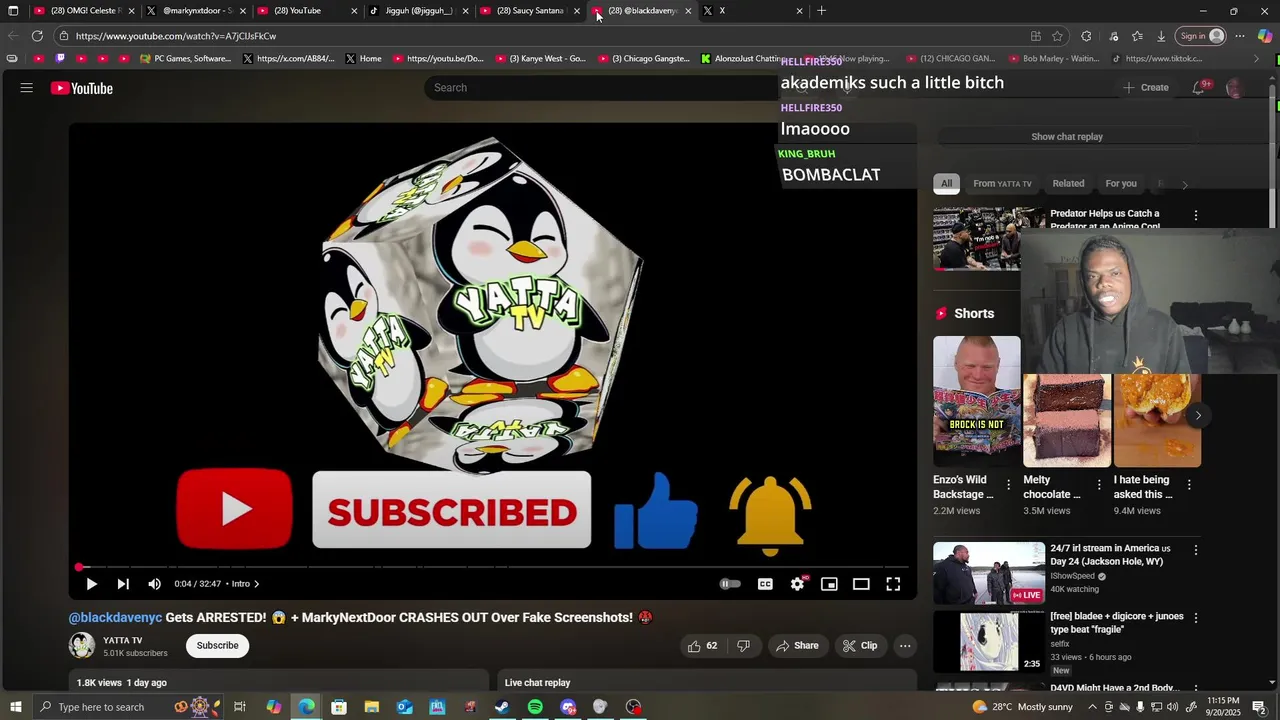Image resolution: width=1280 pixels, height=720 pixels.
Task: Open options for Predator Helps us video
Action: pyautogui.click(x=1195, y=216)
